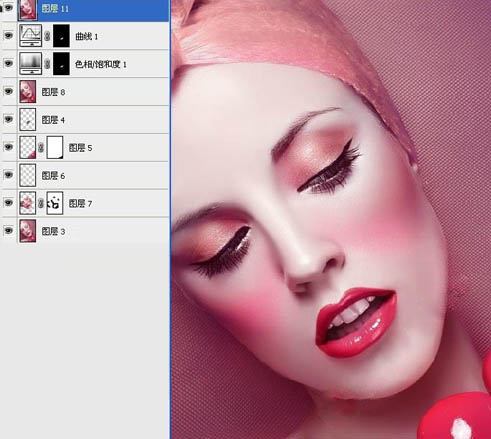491x439 pixels.
Task: Click the 图层 3 layer thumbnail
Action: coord(28,231)
